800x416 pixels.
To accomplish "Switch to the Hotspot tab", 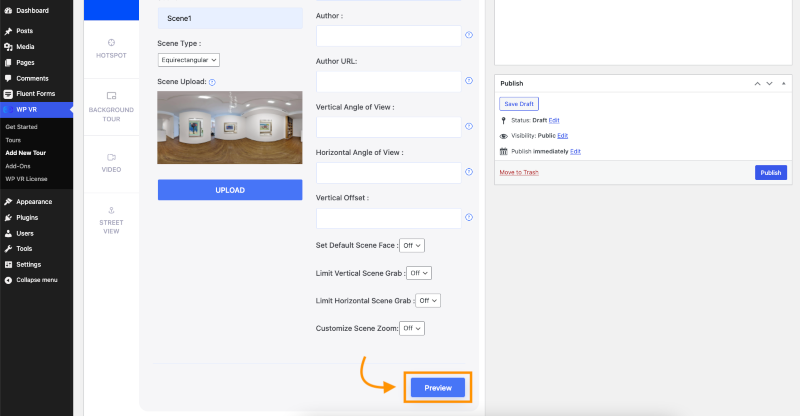I will coord(111,49).
